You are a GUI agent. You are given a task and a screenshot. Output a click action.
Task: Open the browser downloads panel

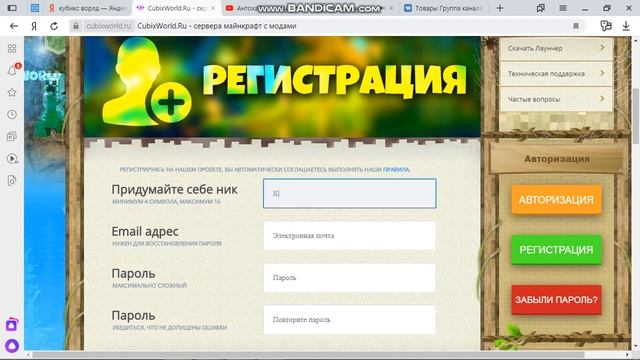pos(626,26)
